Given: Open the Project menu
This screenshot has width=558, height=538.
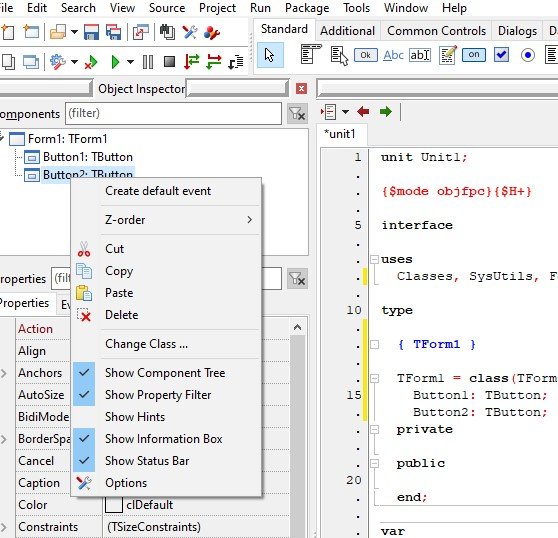Looking at the screenshot, I should pyautogui.click(x=217, y=8).
